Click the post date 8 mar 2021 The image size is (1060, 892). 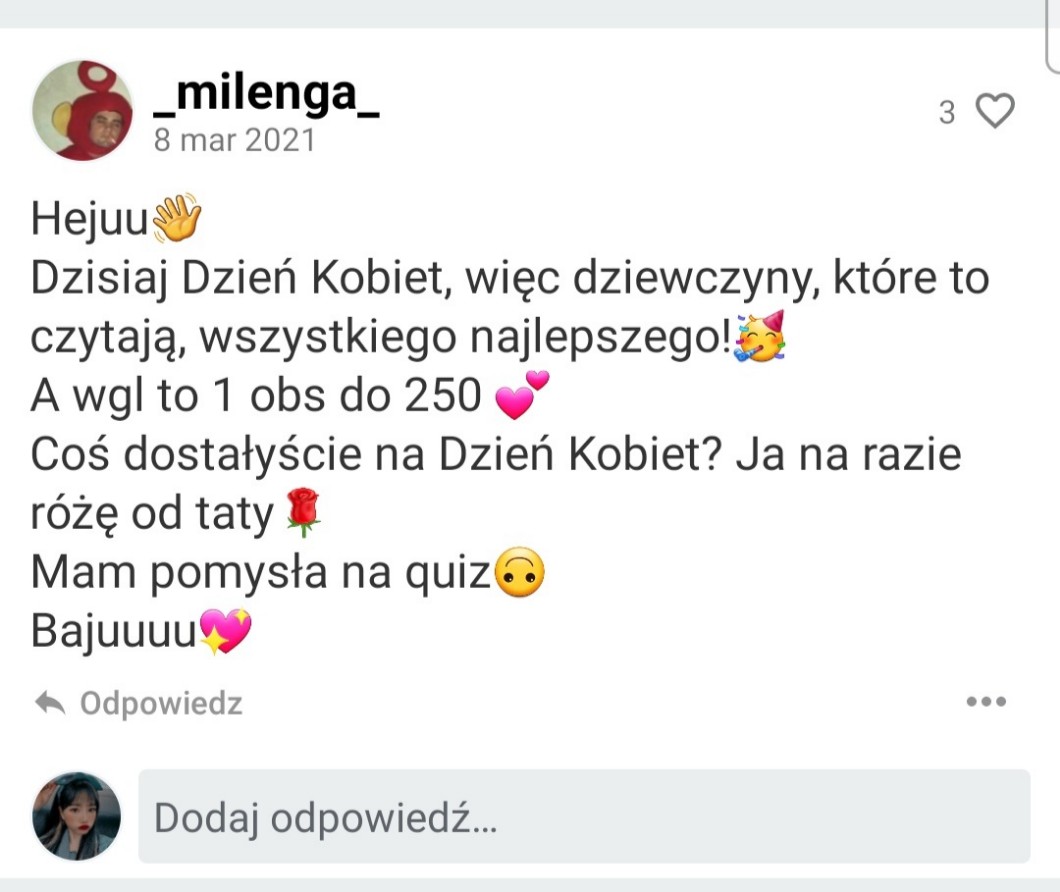(x=235, y=141)
